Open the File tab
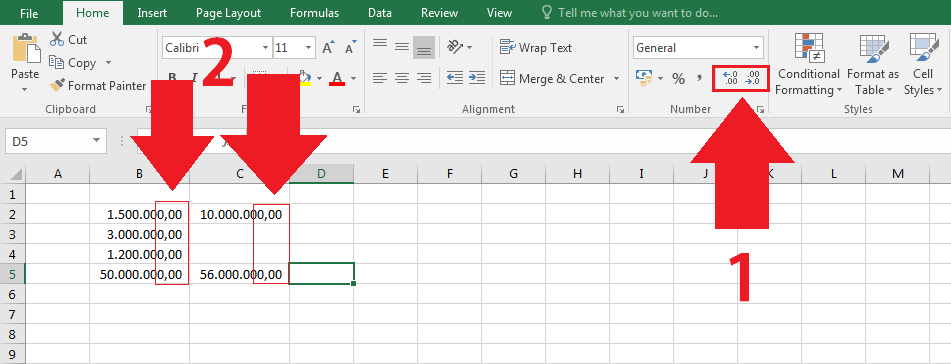This screenshot has width=951, height=364. tap(29, 13)
